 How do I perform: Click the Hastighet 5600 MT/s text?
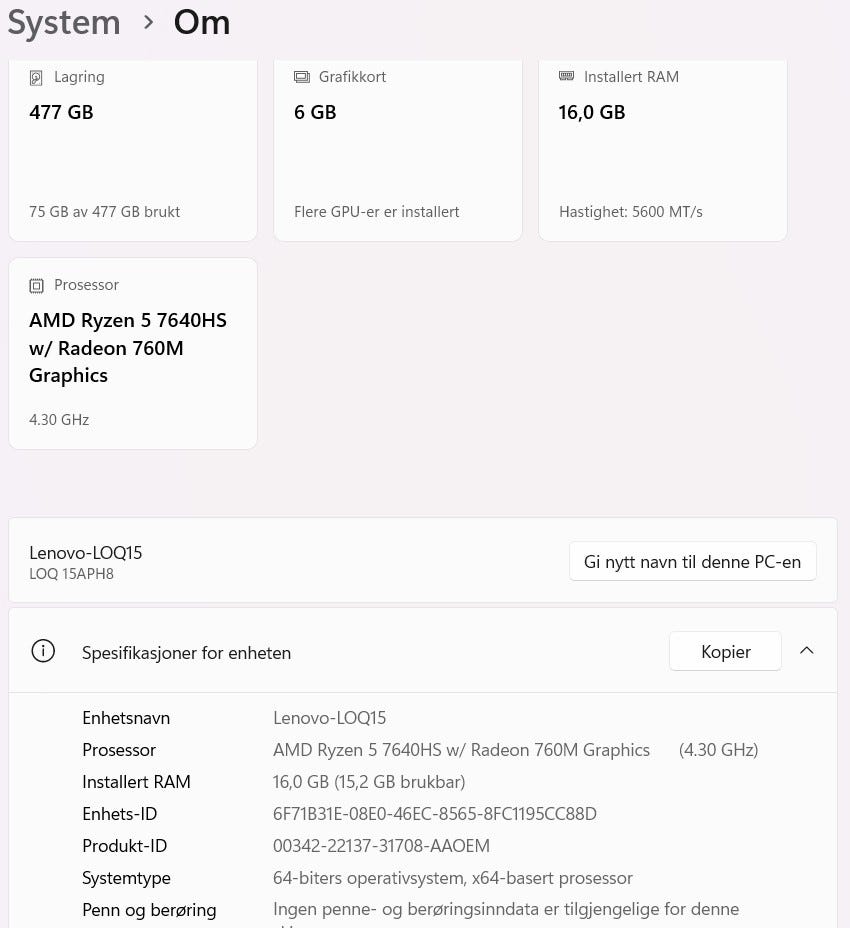pyautogui.click(x=631, y=212)
